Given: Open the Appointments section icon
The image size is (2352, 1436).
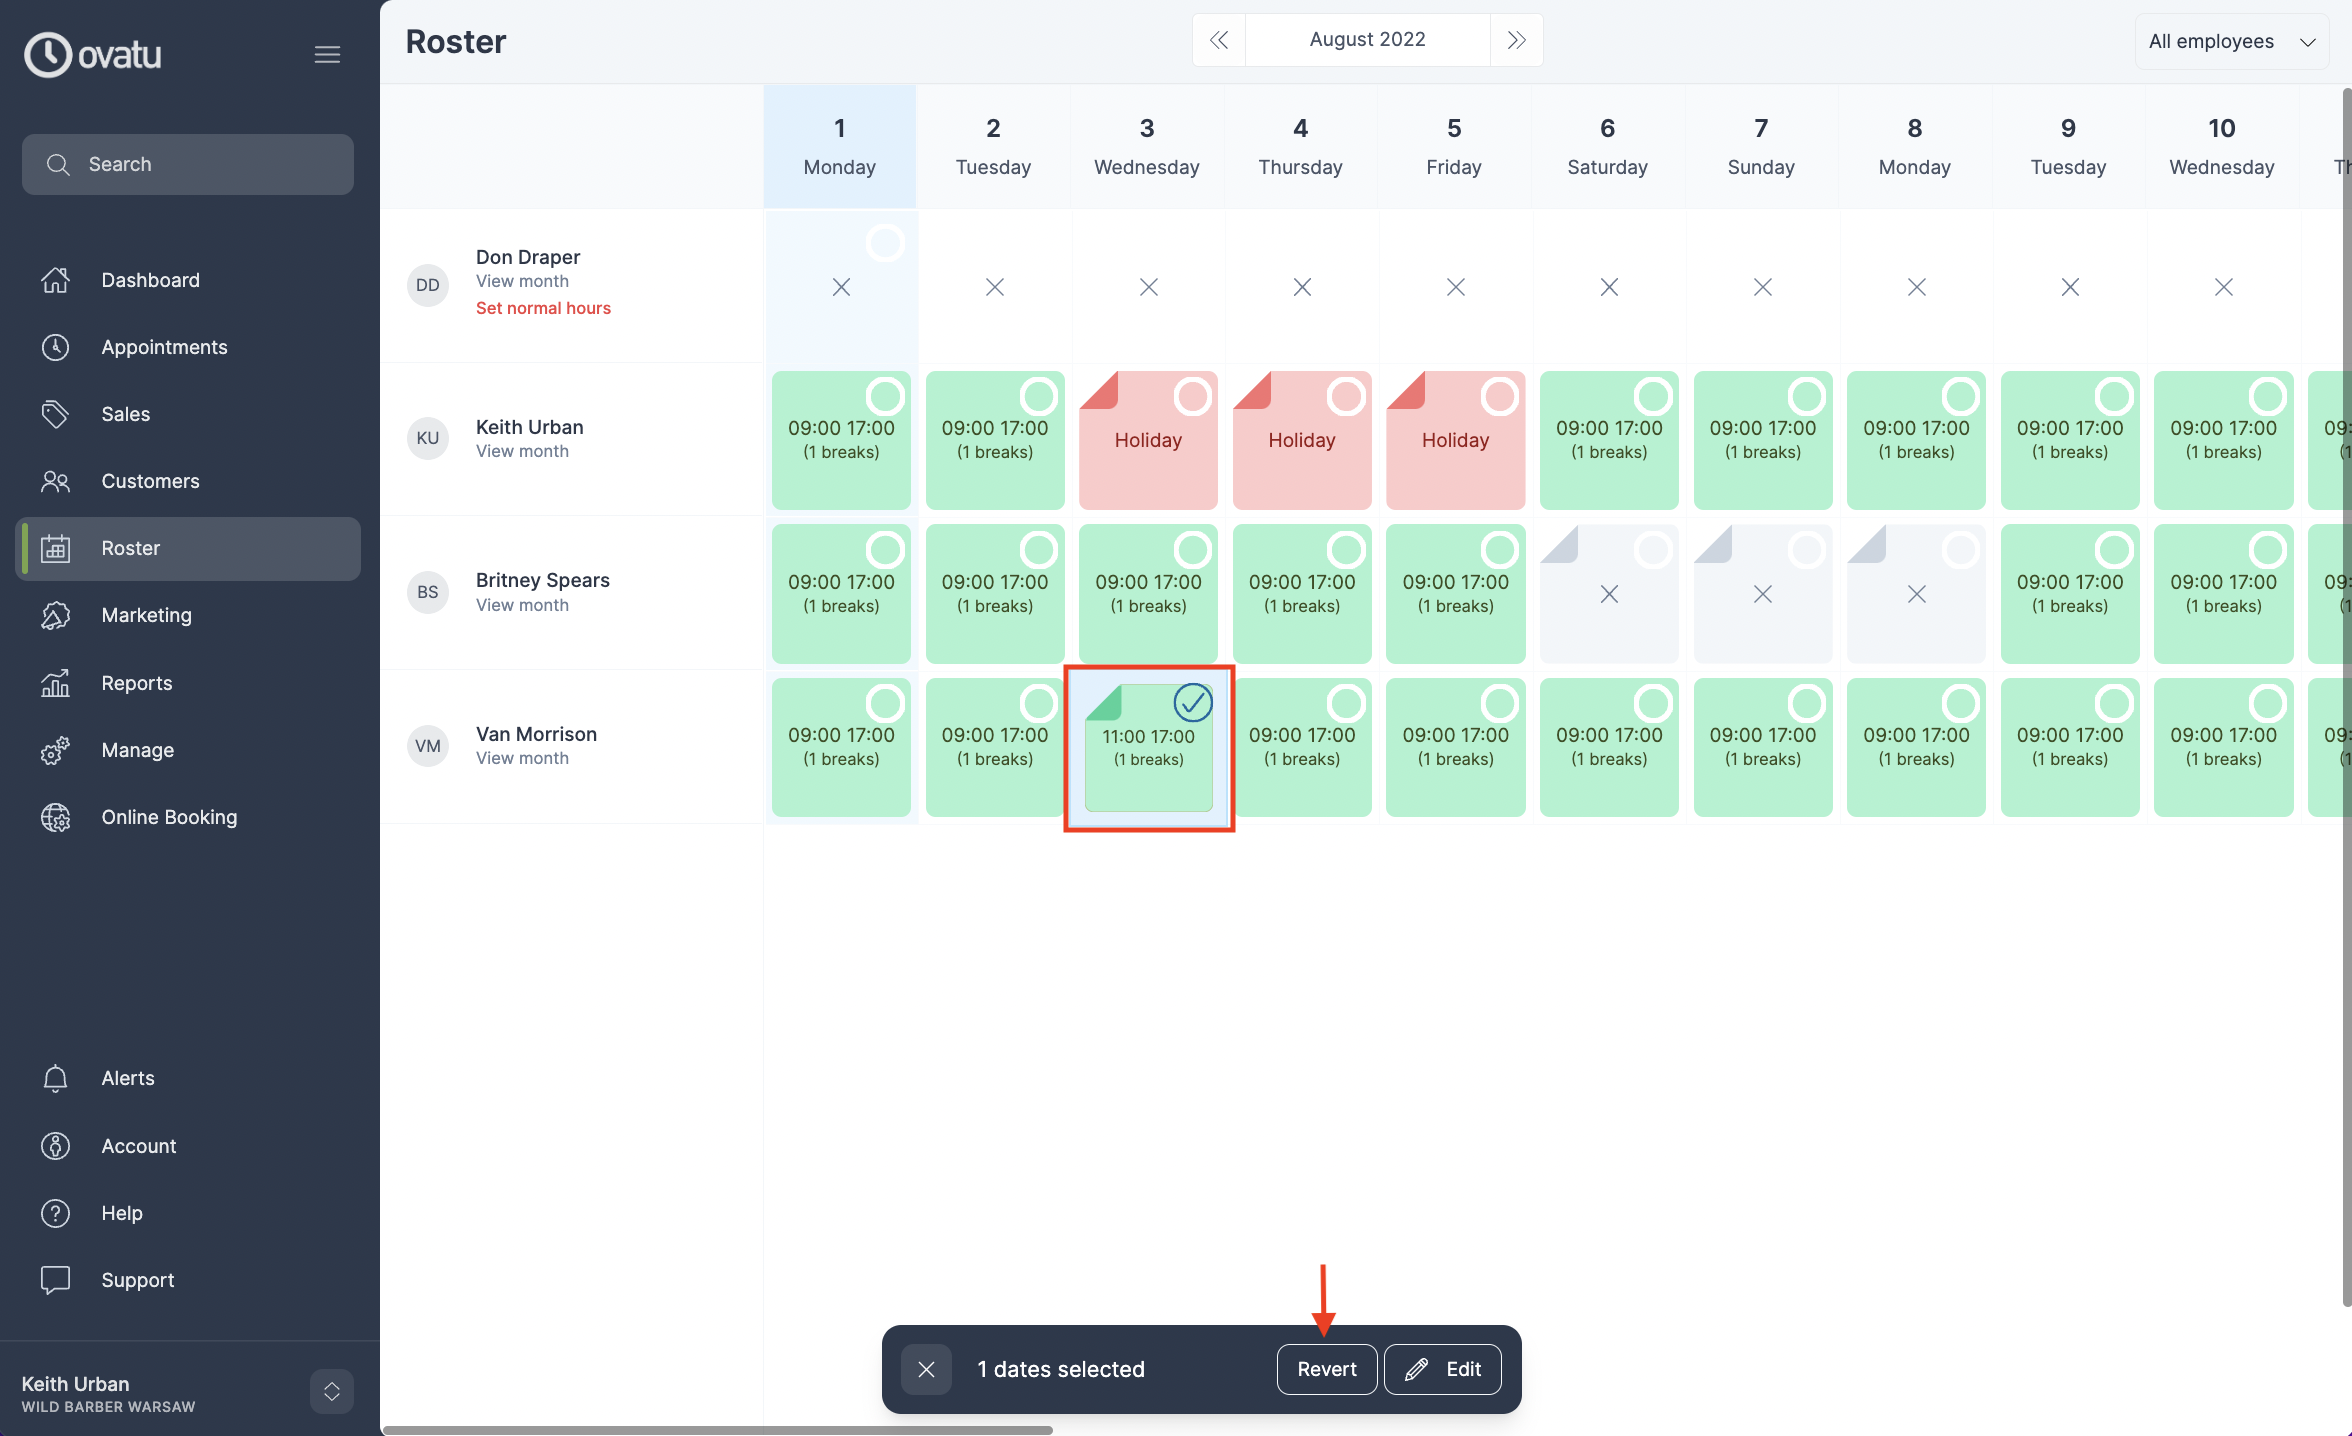Looking at the screenshot, I should point(56,347).
